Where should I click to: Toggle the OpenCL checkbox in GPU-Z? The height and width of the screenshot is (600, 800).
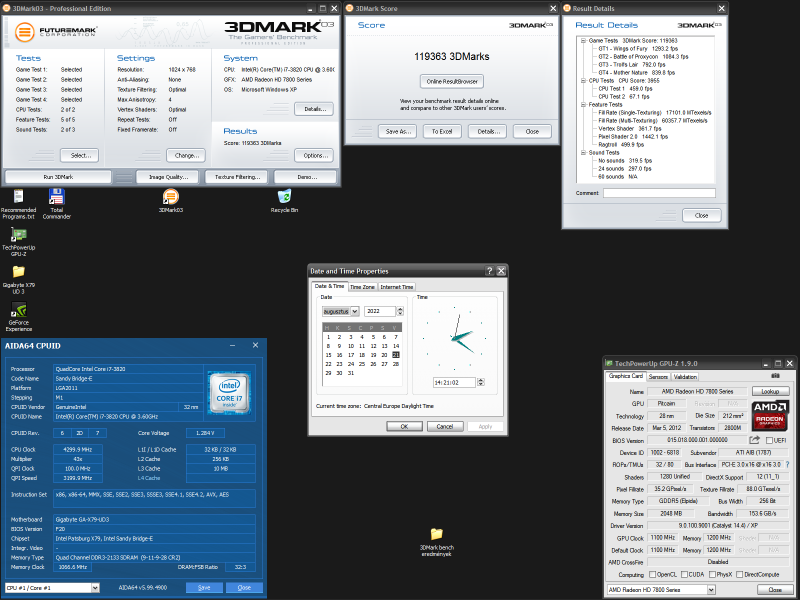pos(652,574)
